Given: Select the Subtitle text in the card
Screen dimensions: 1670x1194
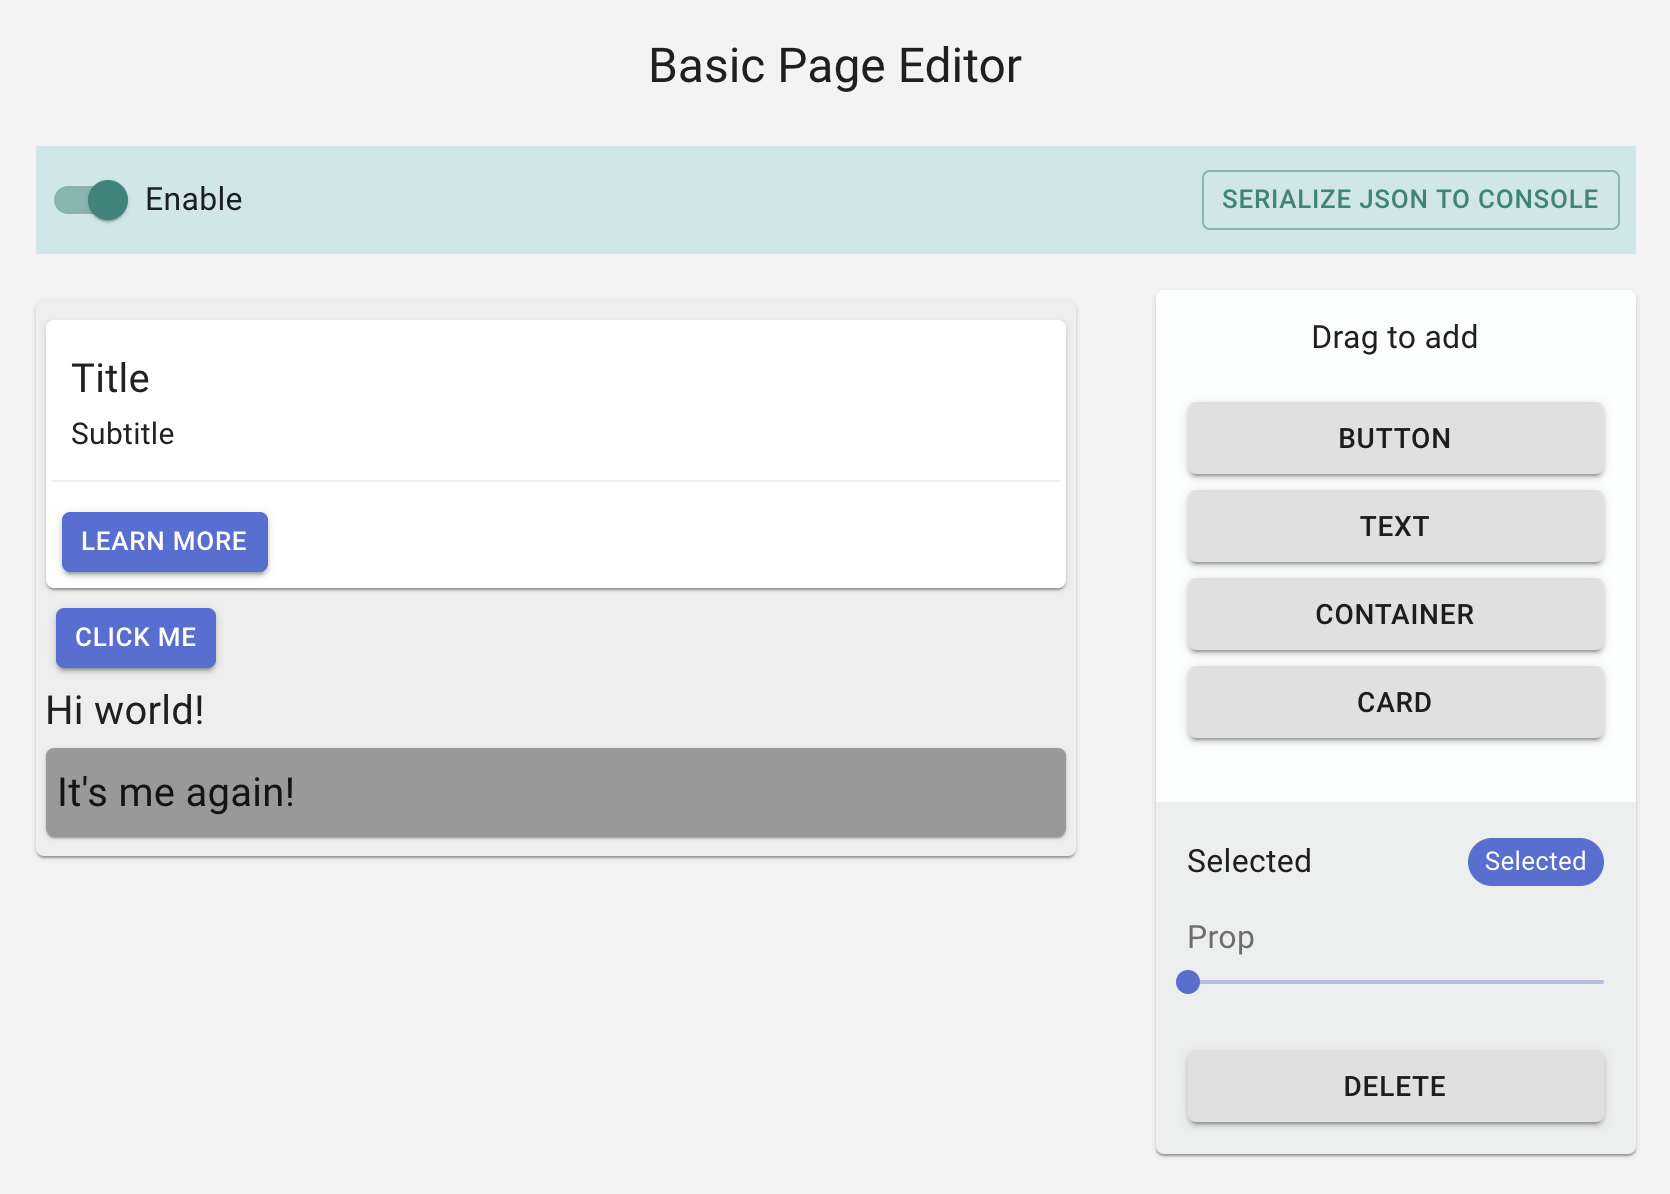Looking at the screenshot, I should [x=122, y=434].
